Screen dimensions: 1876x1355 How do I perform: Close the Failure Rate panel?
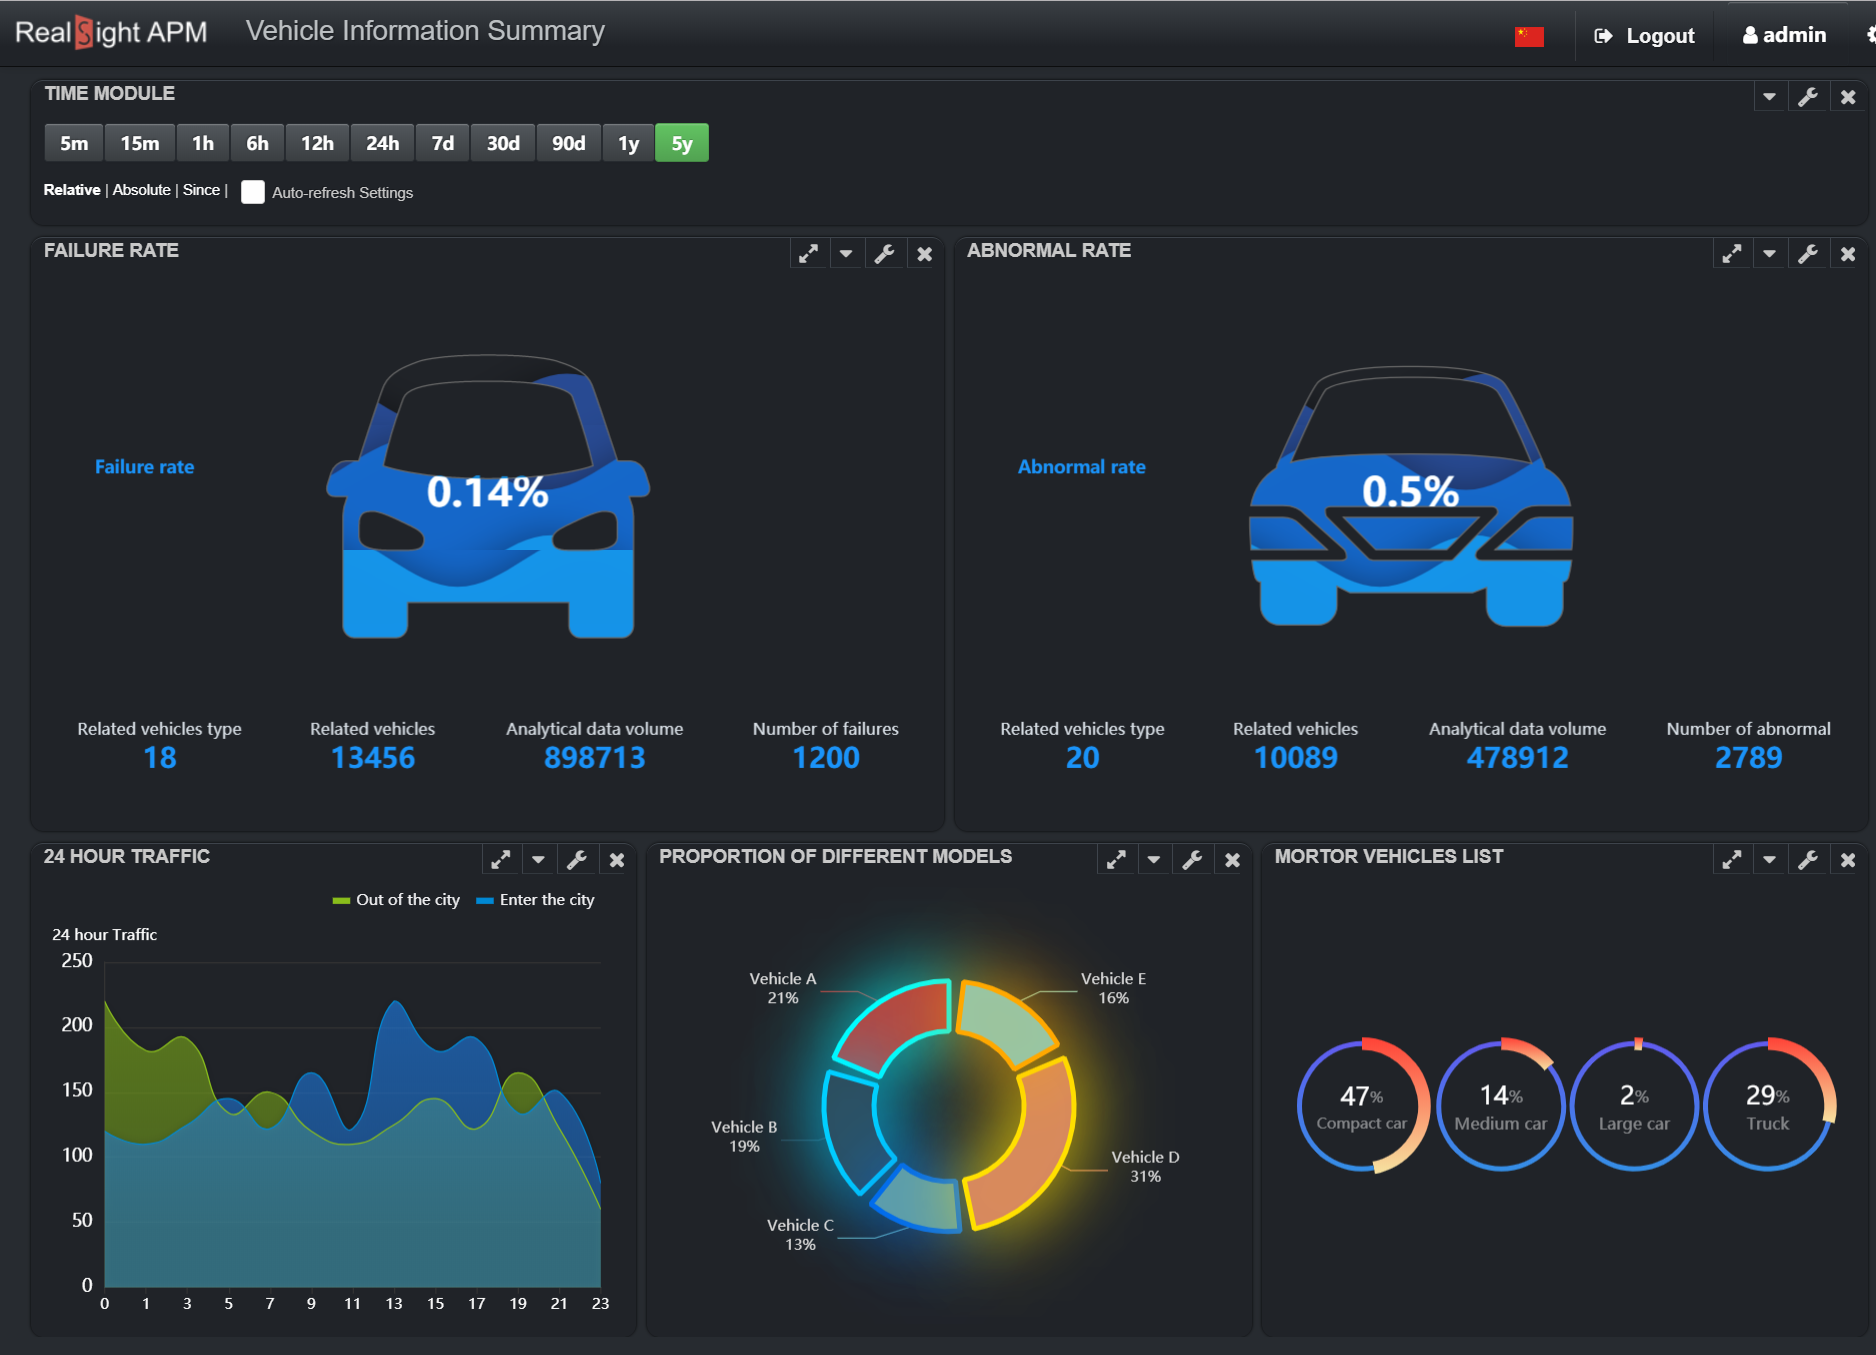tap(925, 254)
